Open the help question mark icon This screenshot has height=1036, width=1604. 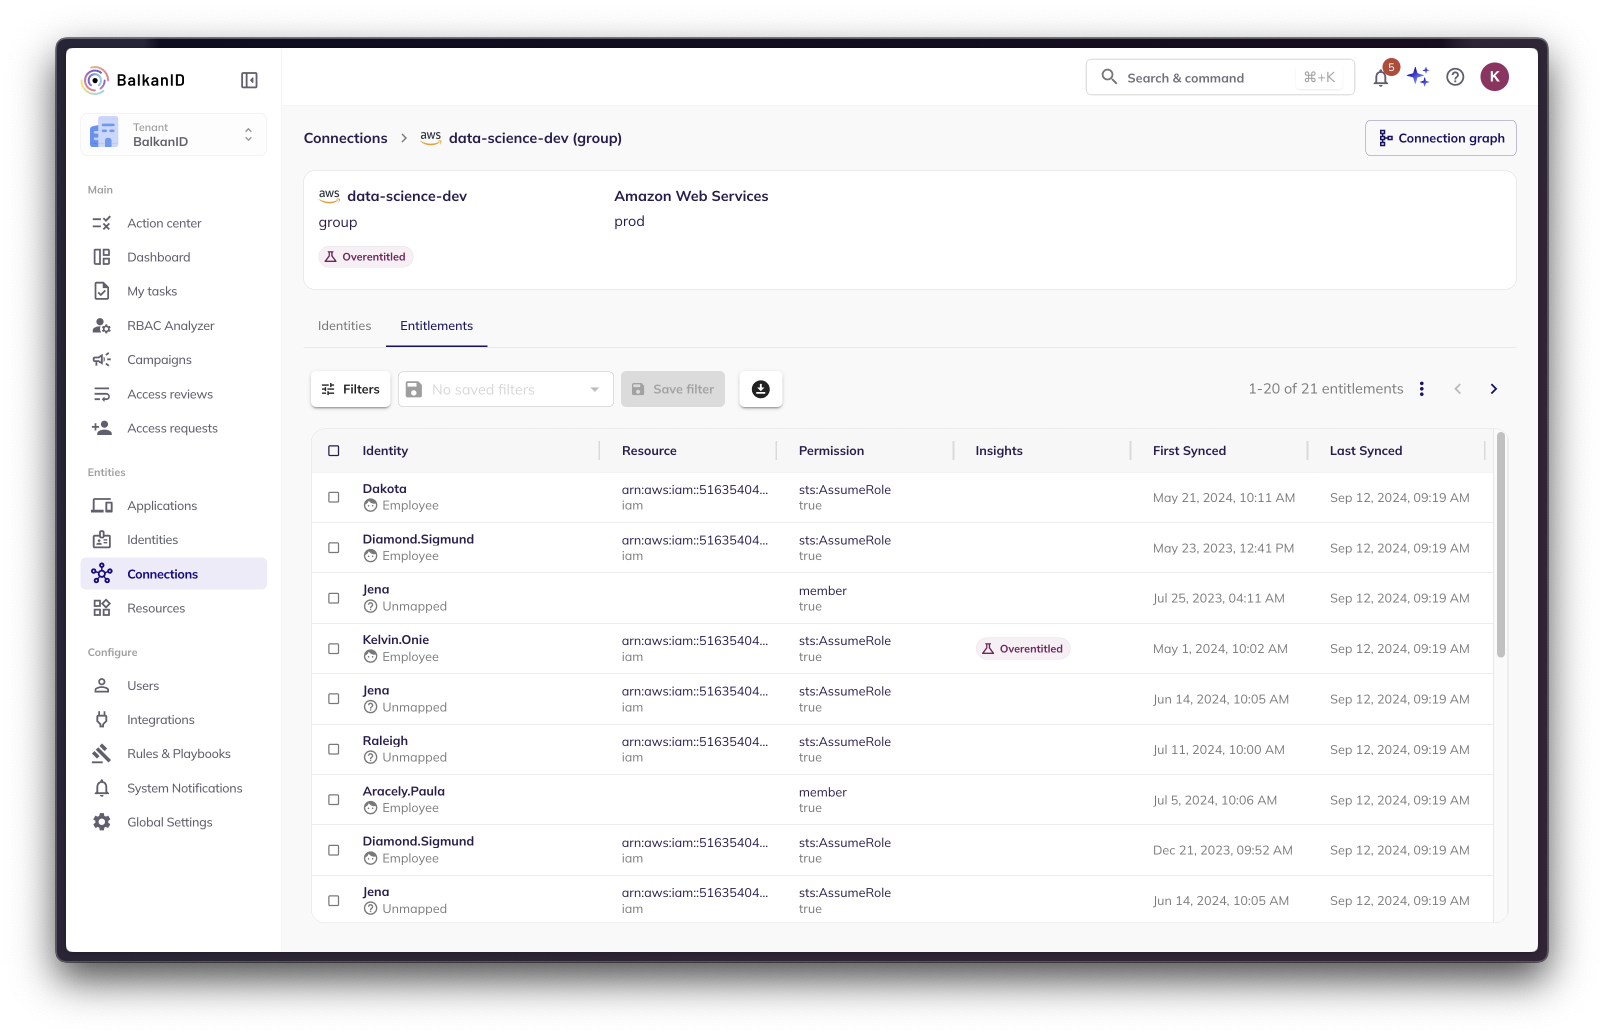1455,77
